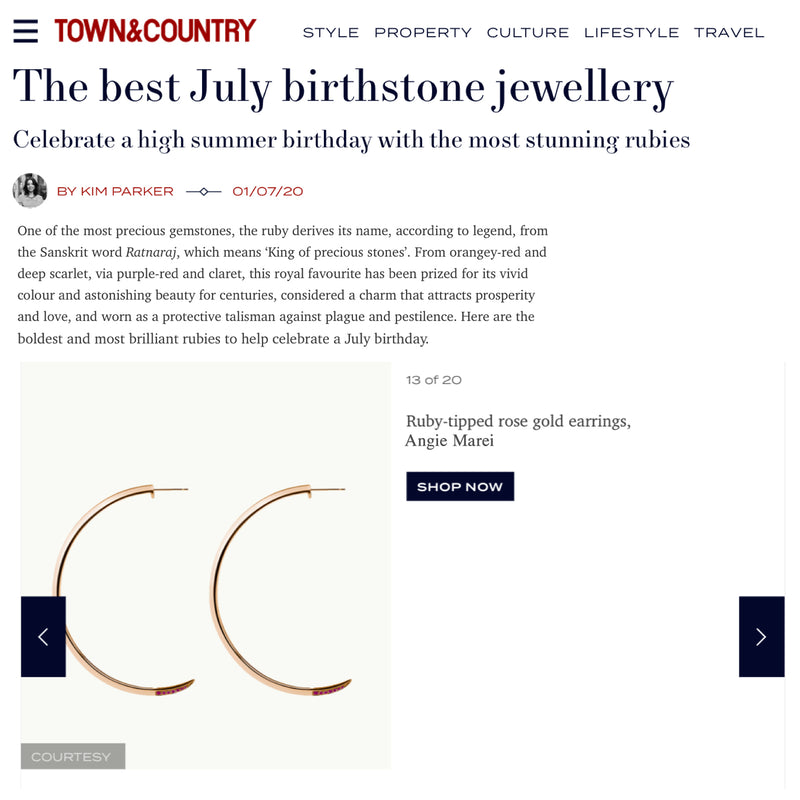Click the ruby-tipped earrings product title
Image resolution: width=800 pixels, height=800 pixels.
click(517, 431)
